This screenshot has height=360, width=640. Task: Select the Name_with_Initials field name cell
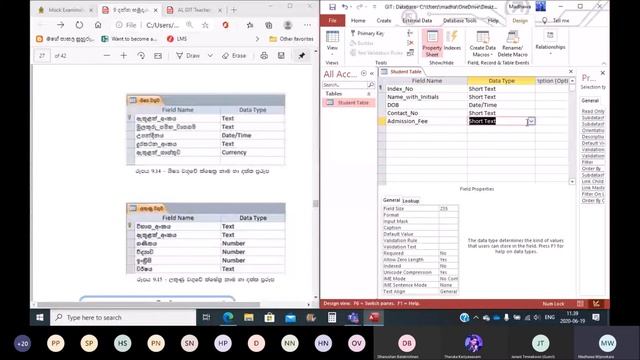426,97
